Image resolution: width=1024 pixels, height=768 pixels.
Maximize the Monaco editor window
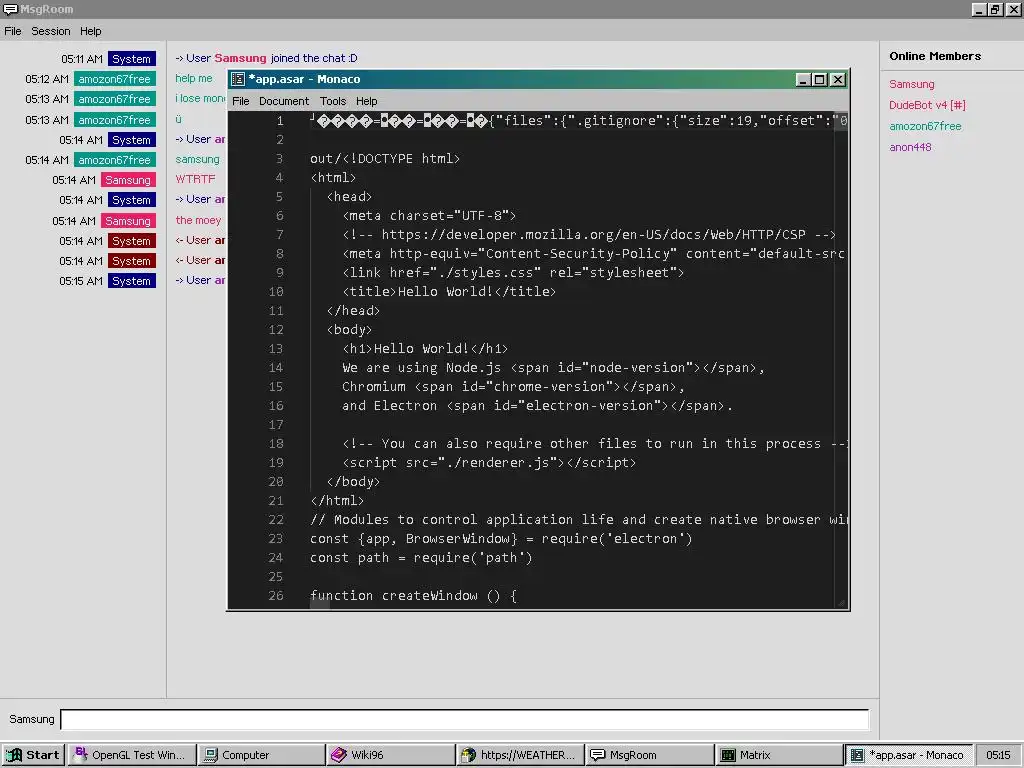click(820, 80)
